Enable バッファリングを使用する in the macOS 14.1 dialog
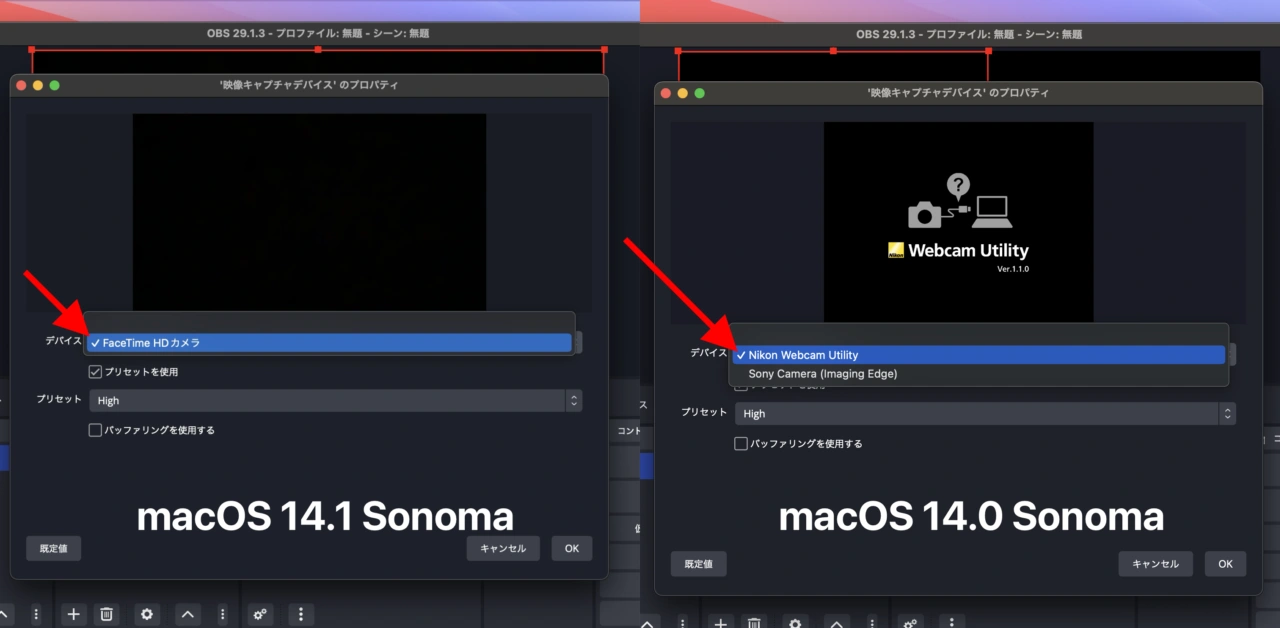1280x628 pixels. (x=95, y=430)
